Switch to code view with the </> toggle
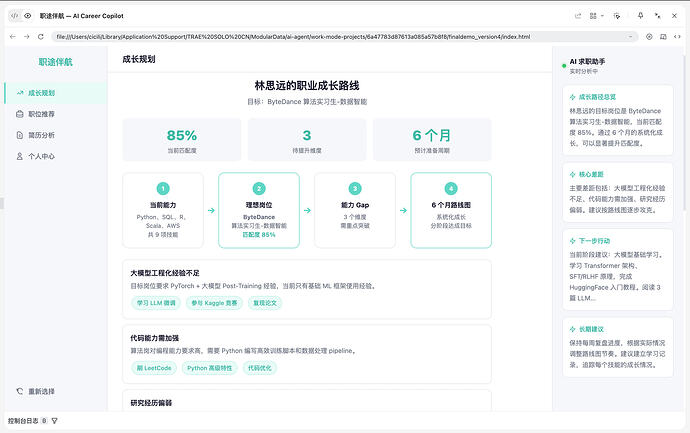Viewport: 690px width, 433px height. click(15, 16)
